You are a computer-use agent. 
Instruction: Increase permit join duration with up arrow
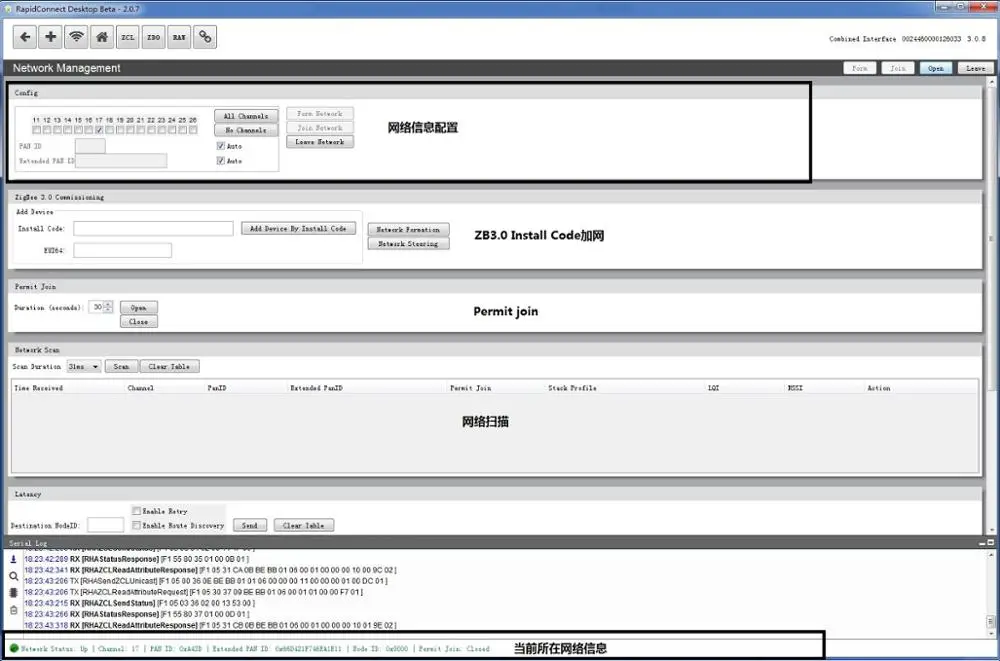tap(108, 304)
